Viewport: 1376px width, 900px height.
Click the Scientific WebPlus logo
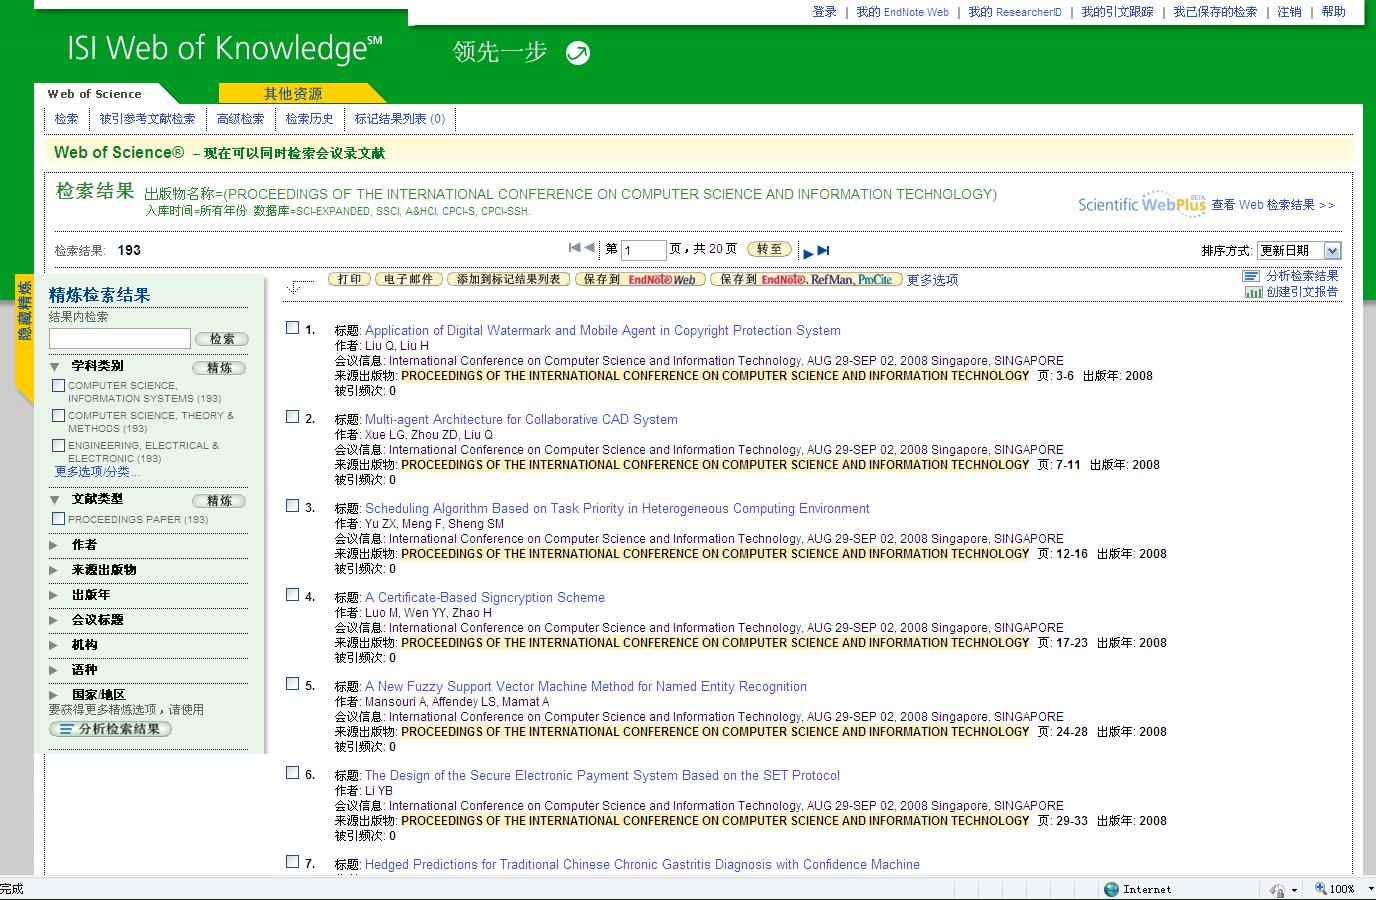tap(1142, 204)
